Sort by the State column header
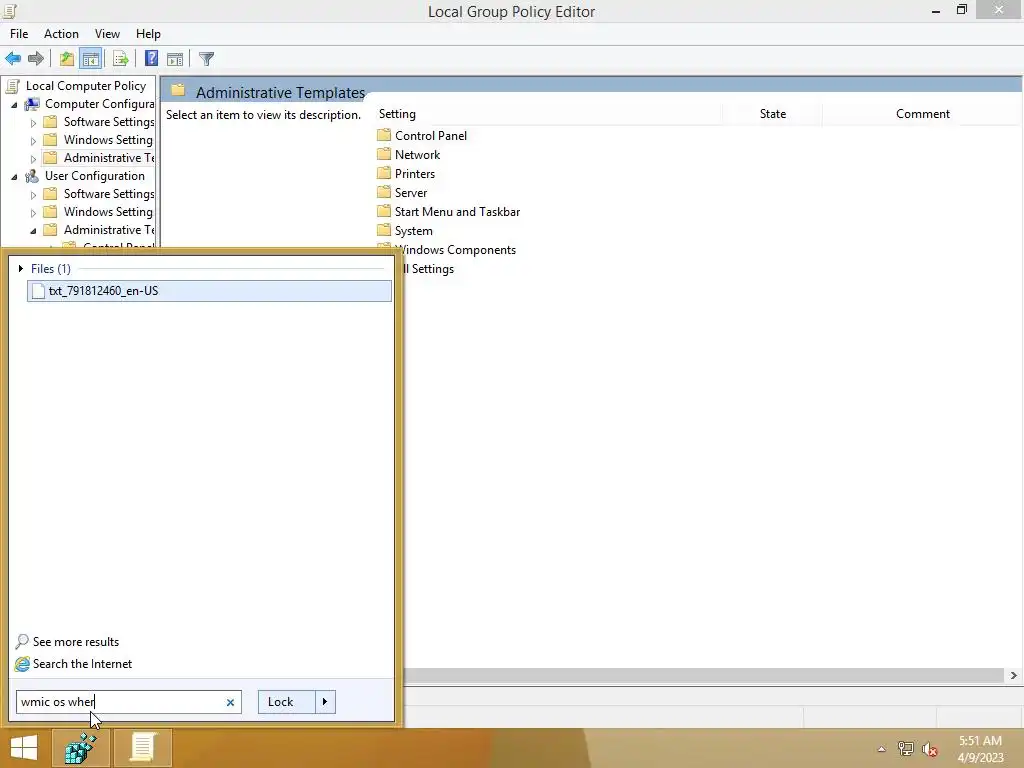Image resolution: width=1024 pixels, height=768 pixels. point(773,114)
